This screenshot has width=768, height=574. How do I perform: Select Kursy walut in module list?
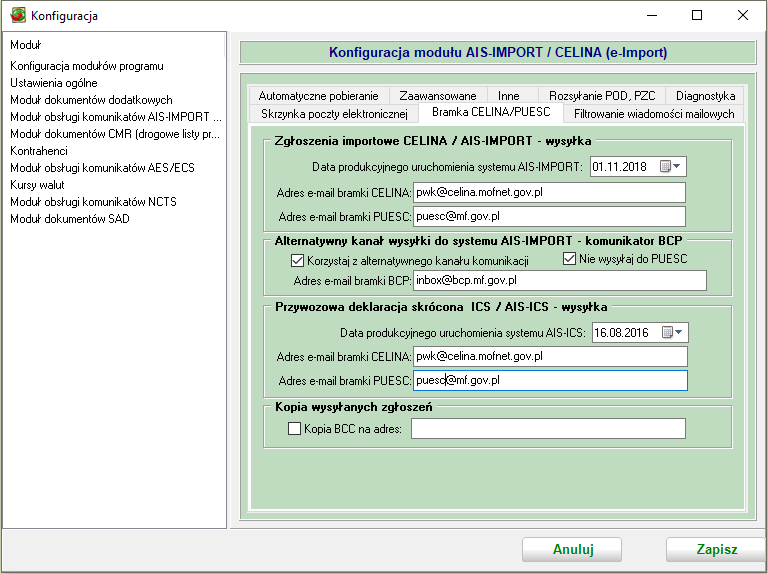coord(37,185)
